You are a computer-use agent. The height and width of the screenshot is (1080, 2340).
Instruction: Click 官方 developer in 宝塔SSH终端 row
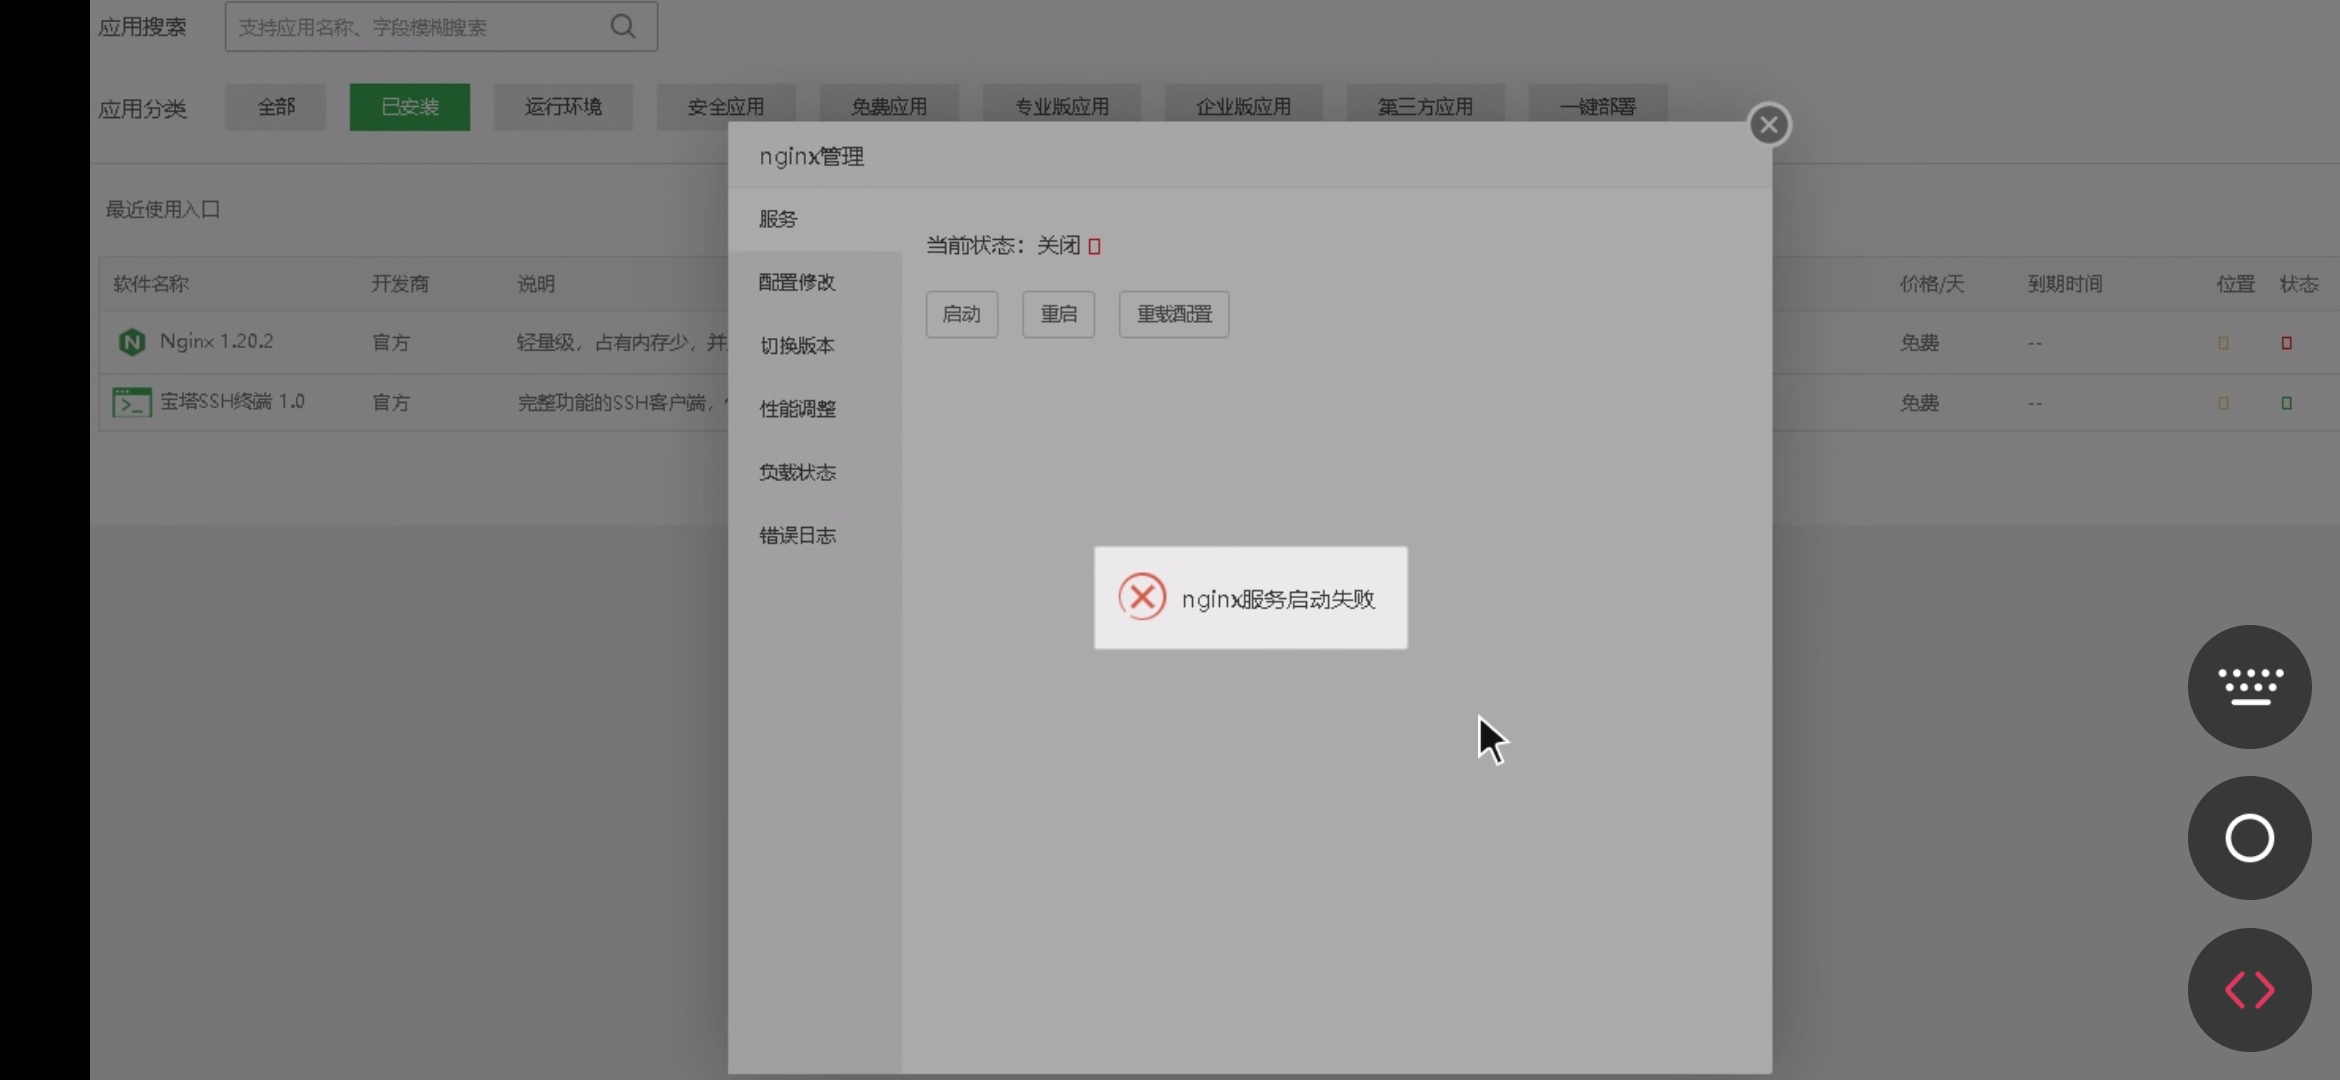[391, 403]
